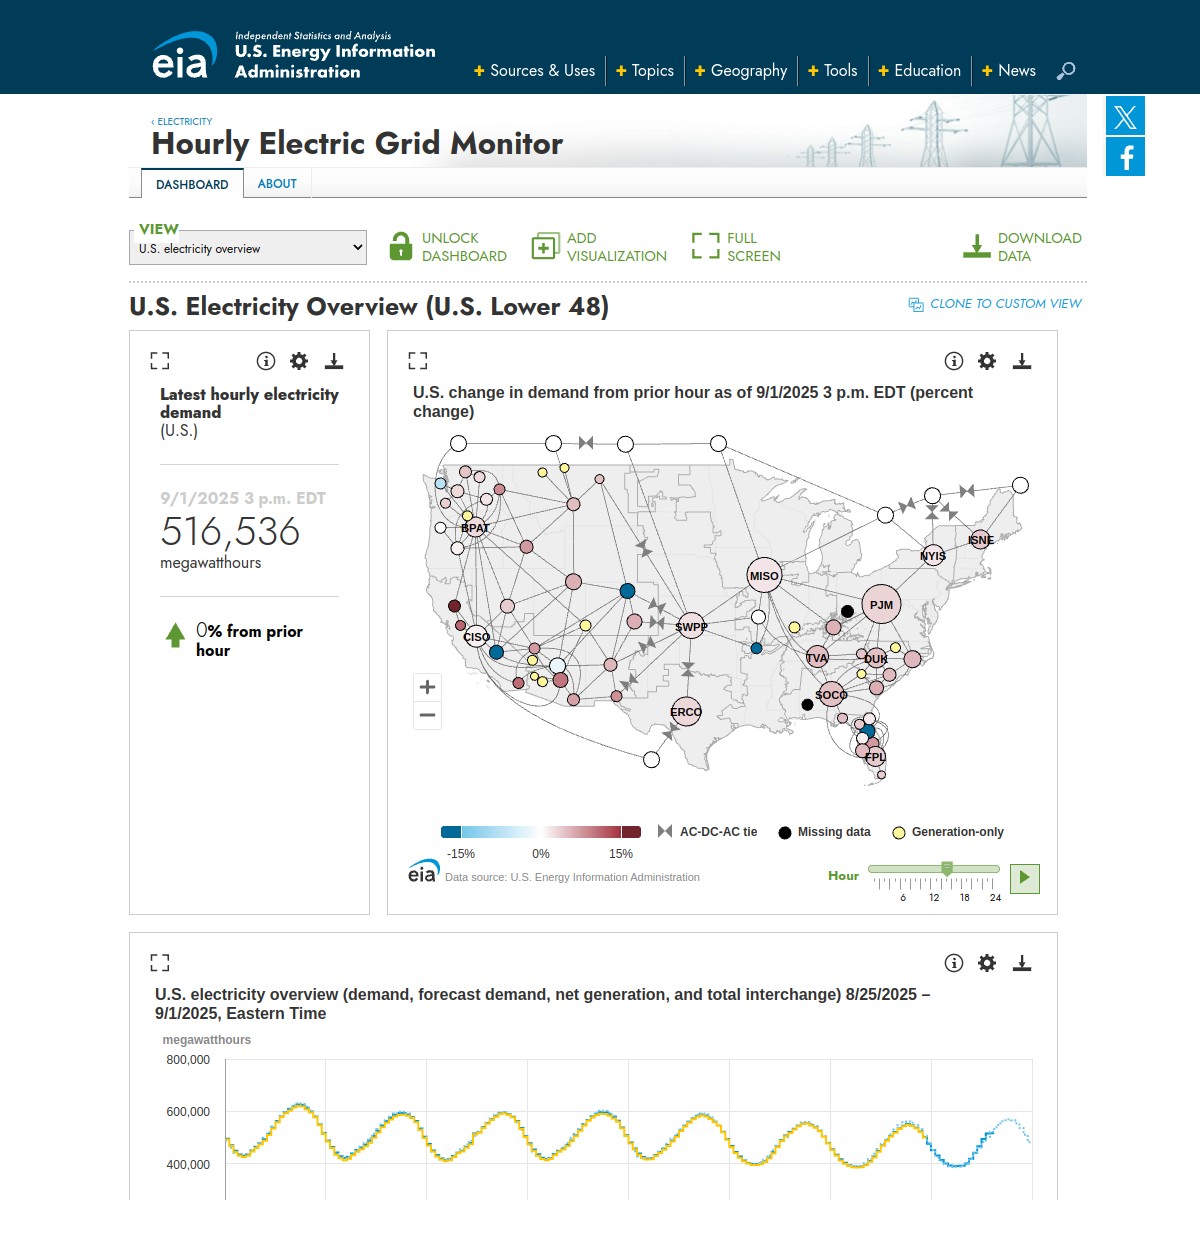This screenshot has height=1236, width=1200.
Task: Zoom out on the map with minus button
Action: coord(428,715)
